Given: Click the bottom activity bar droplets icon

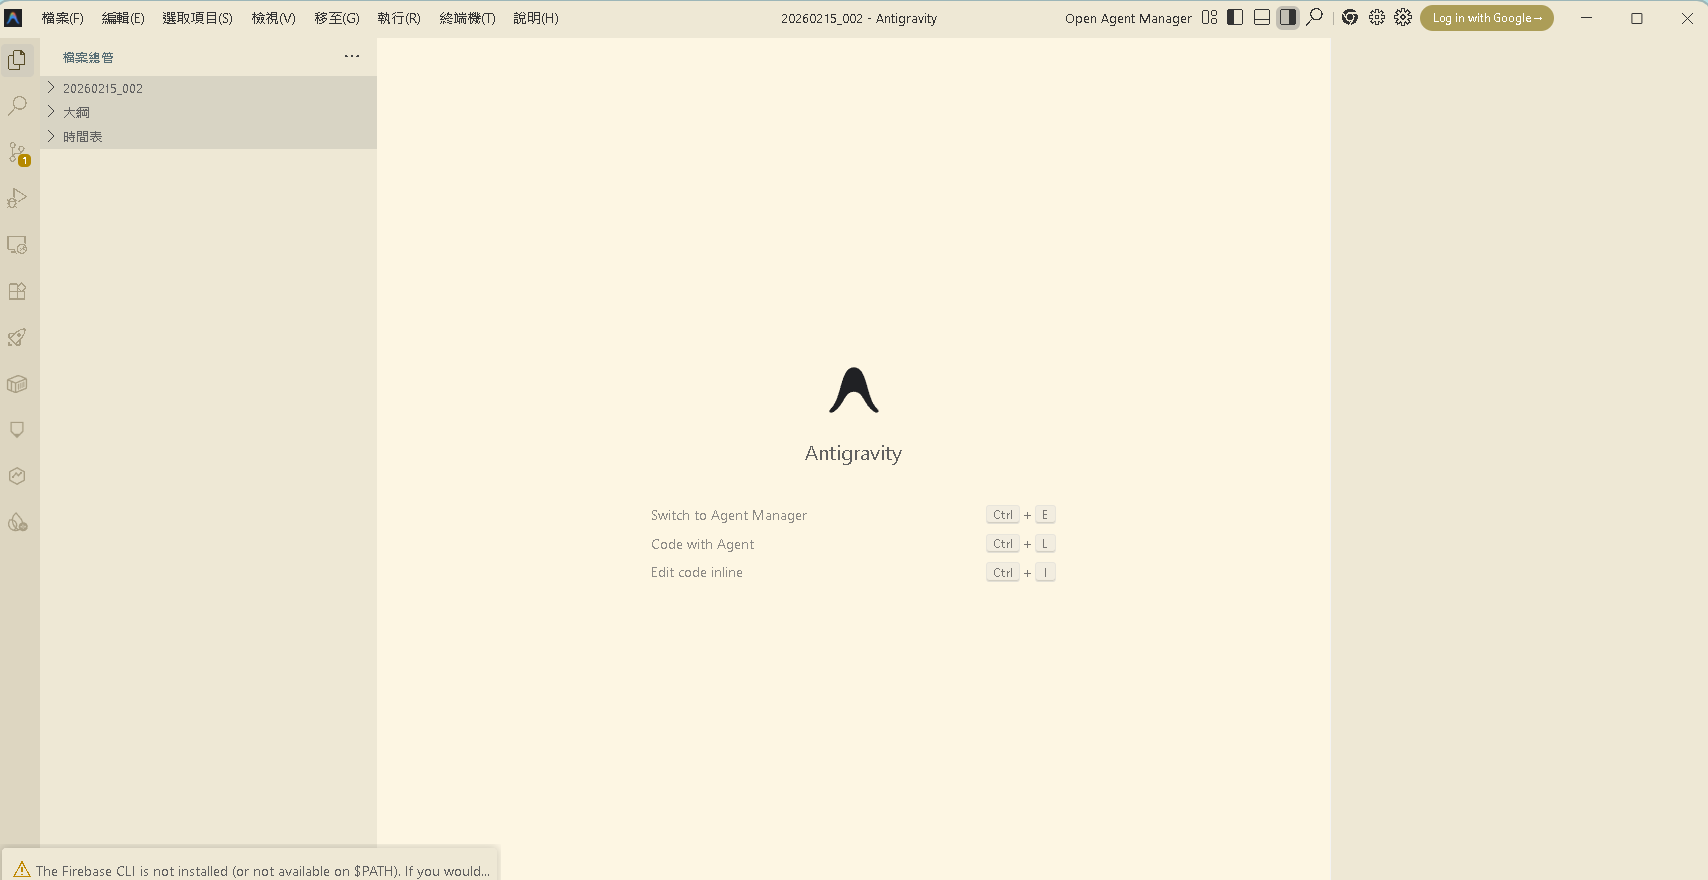Looking at the screenshot, I should tap(17, 522).
